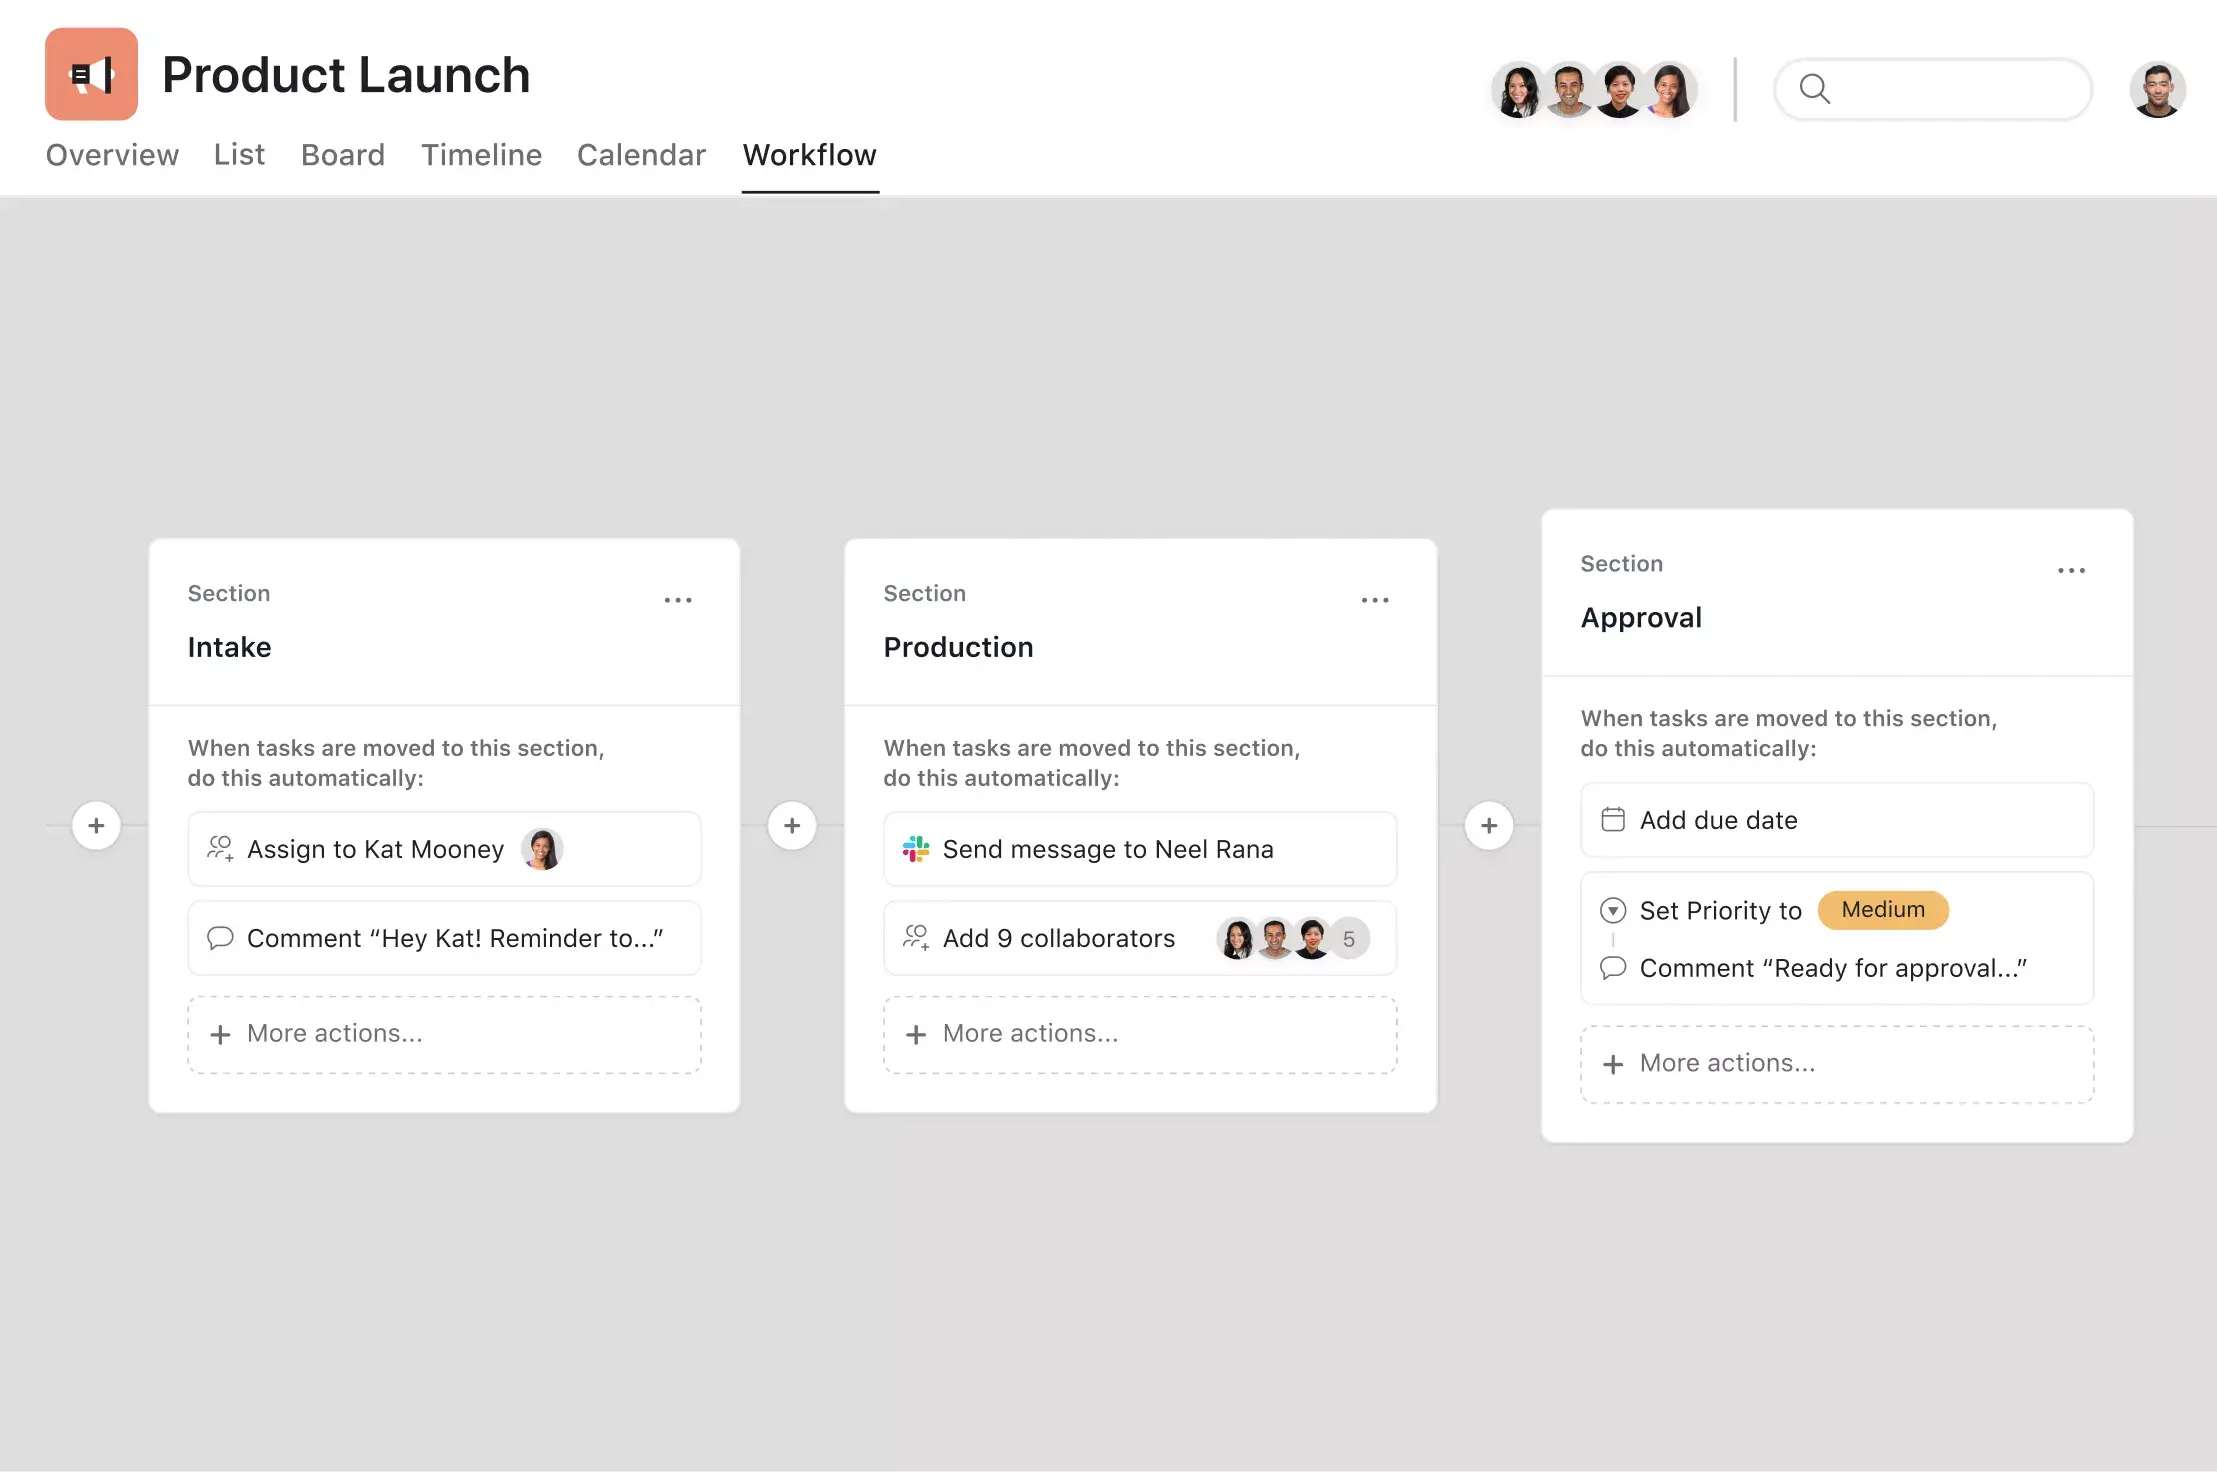This screenshot has width=2217, height=1472.
Task: Click the ellipsis menu on Intake section
Action: [678, 600]
